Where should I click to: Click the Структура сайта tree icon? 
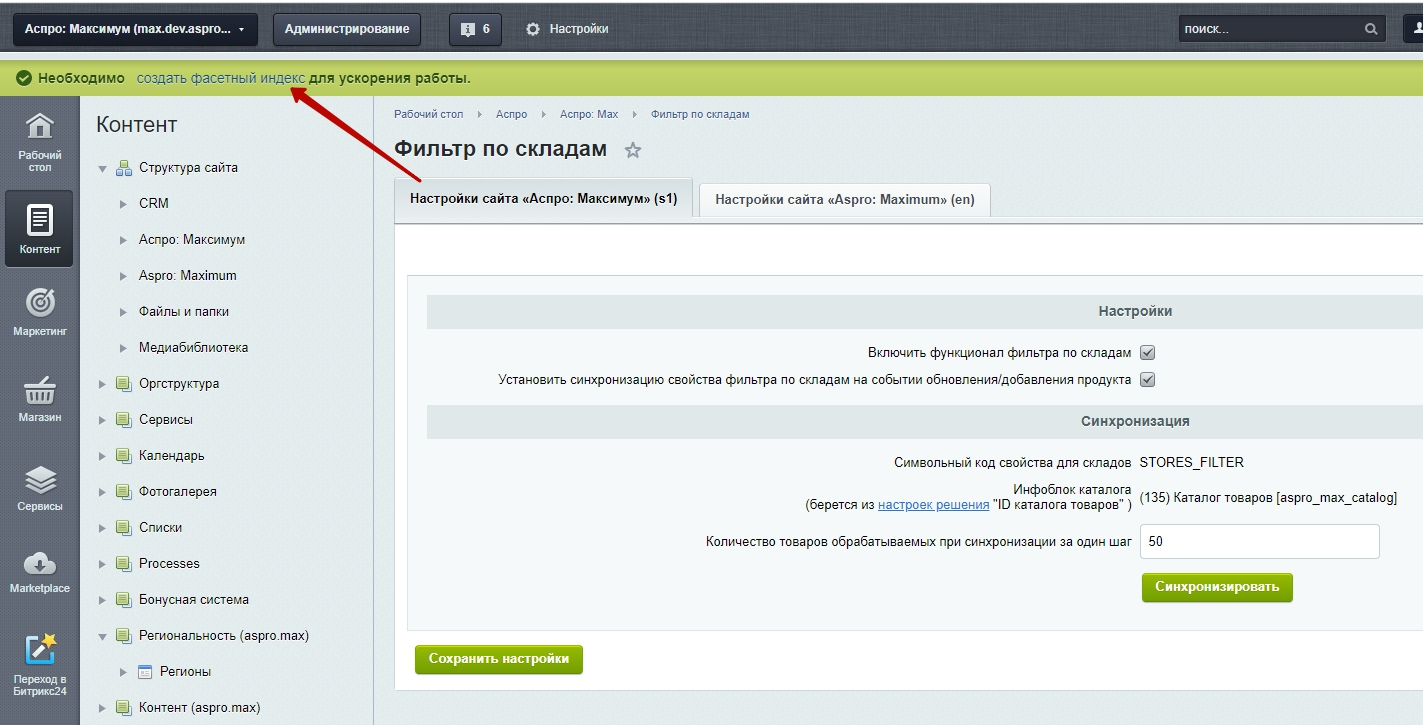pos(124,167)
